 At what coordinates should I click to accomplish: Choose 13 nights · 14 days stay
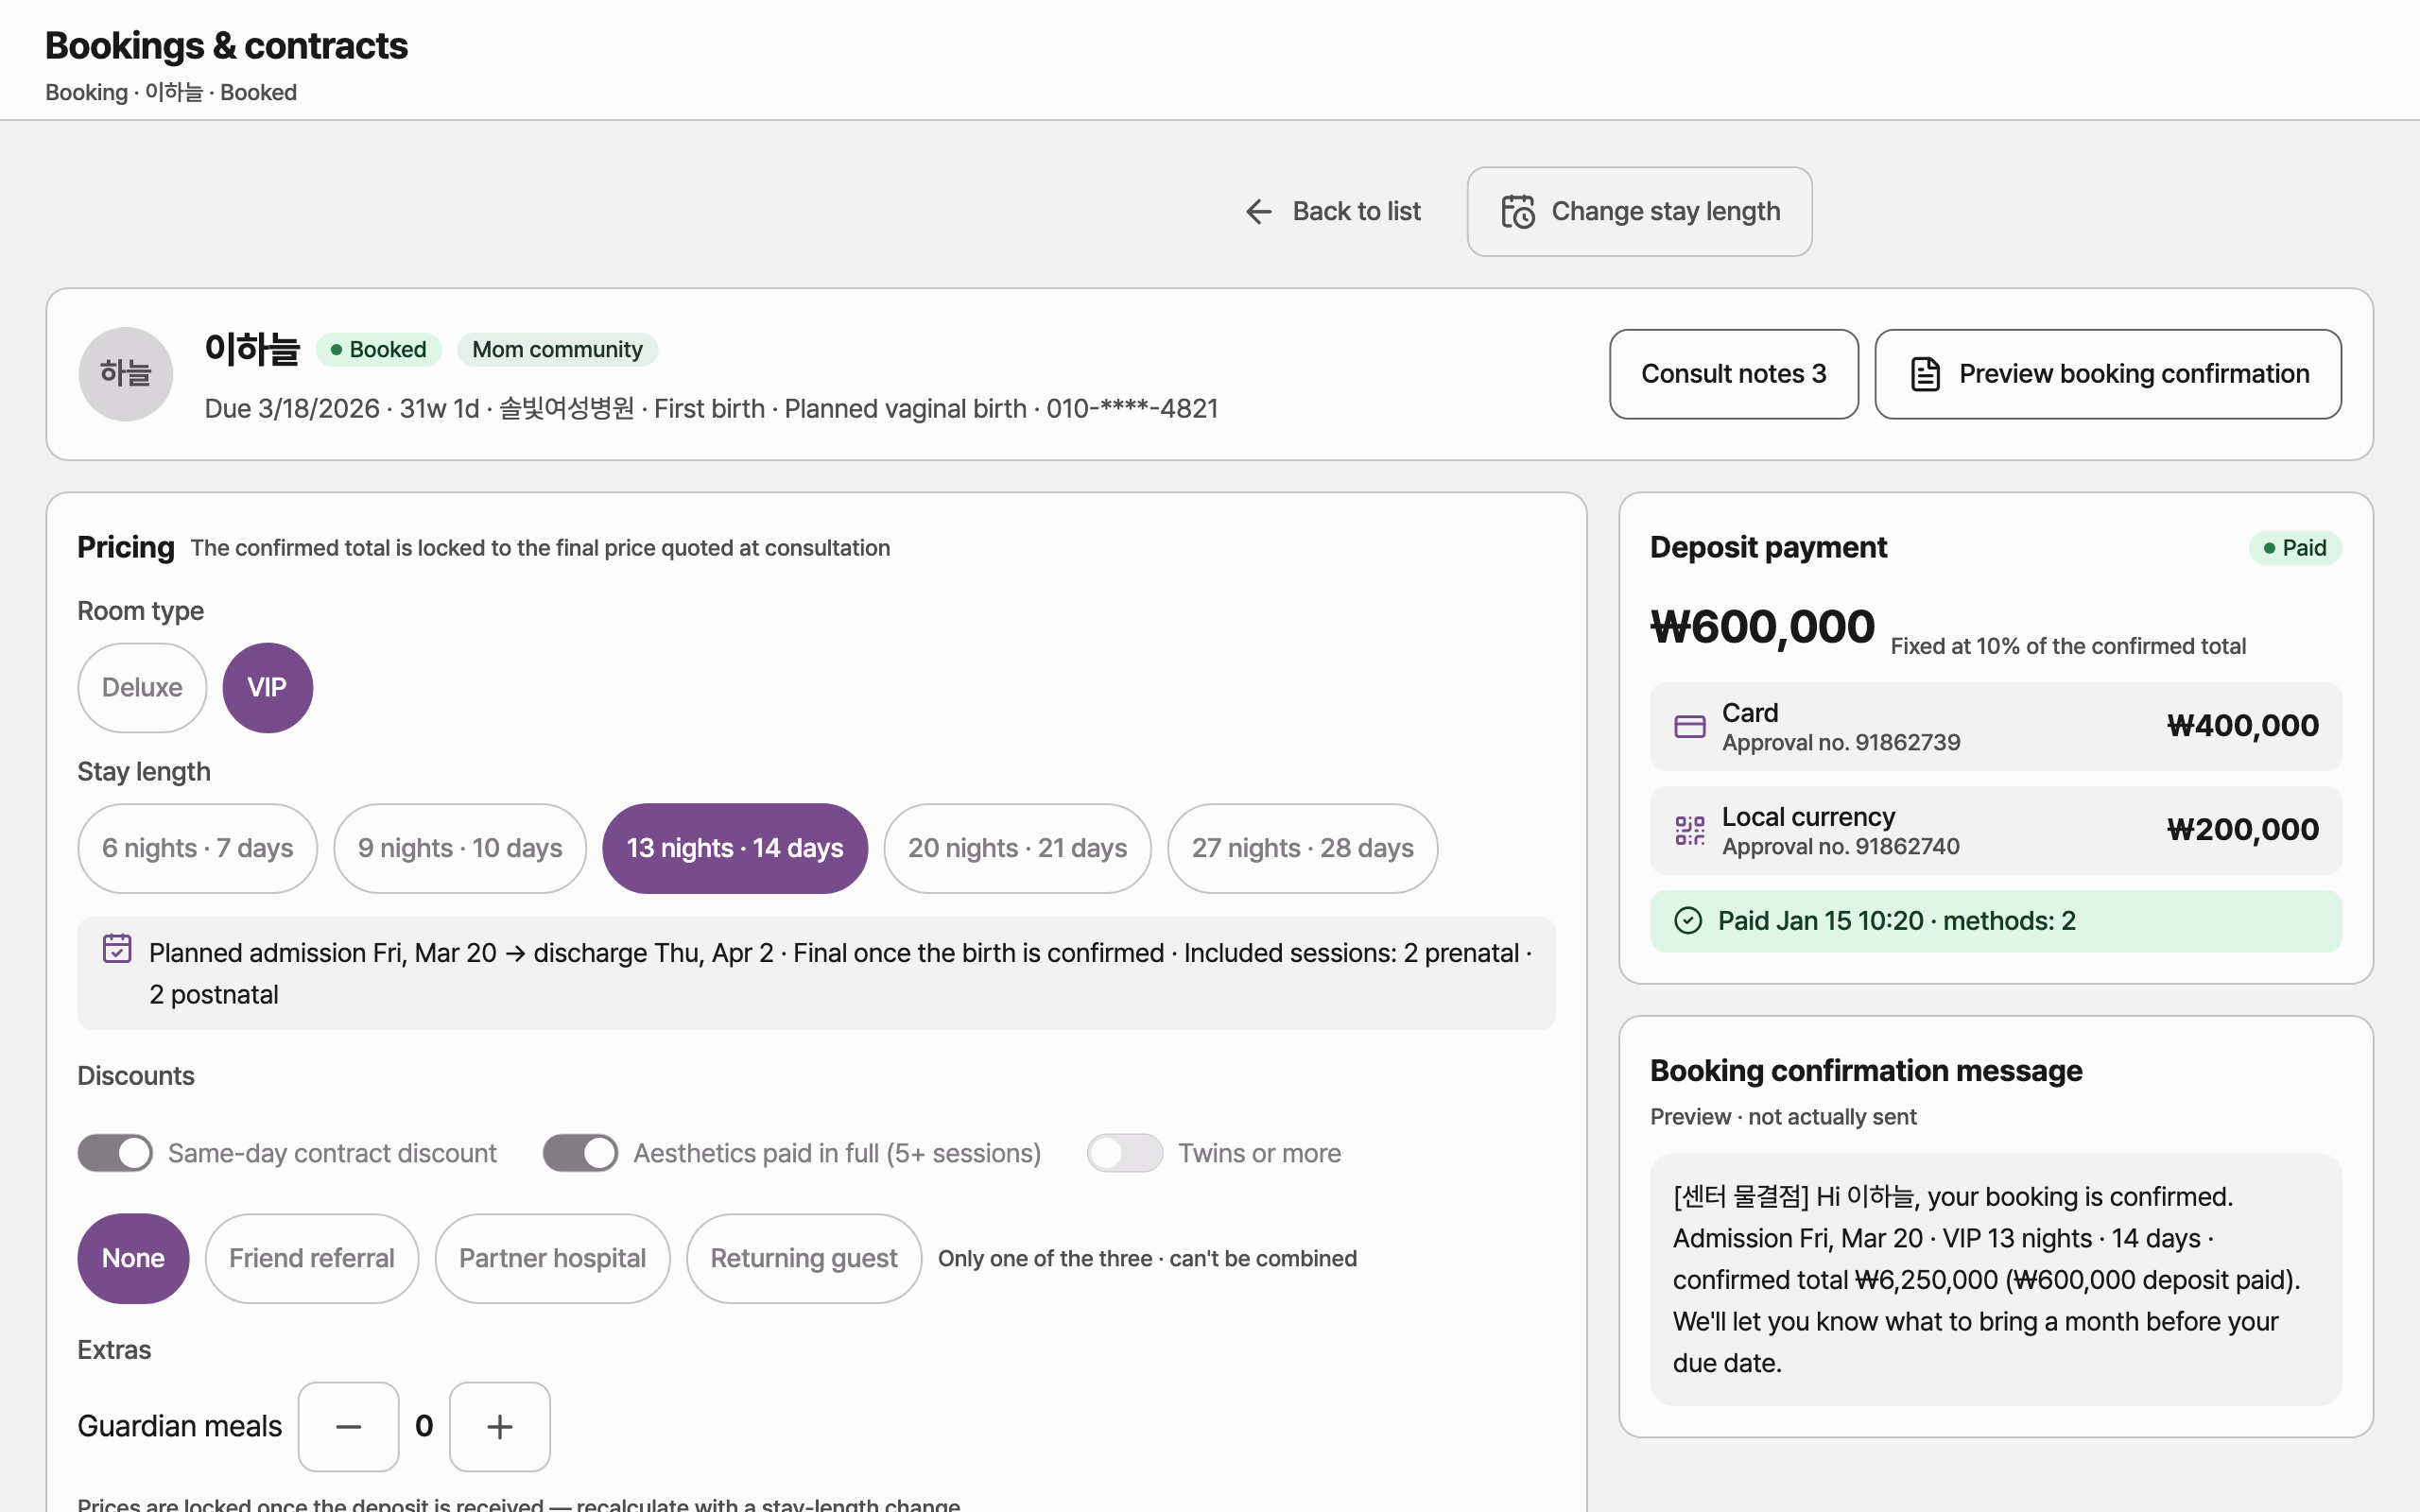[x=735, y=848]
